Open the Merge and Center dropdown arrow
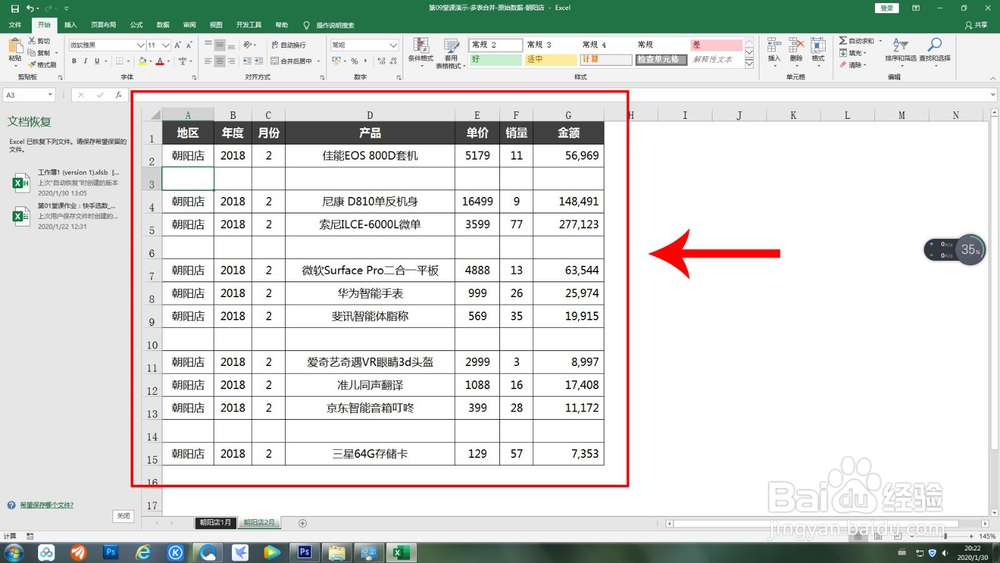The width and height of the screenshot is (1000, 563). 318,61
